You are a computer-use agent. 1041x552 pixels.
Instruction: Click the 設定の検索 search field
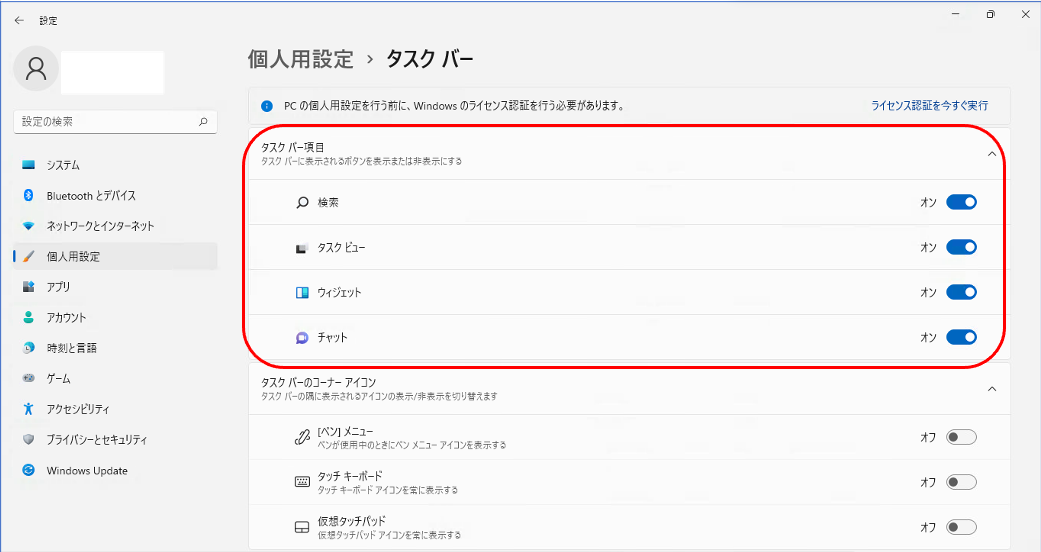click(x=116, y=122)
